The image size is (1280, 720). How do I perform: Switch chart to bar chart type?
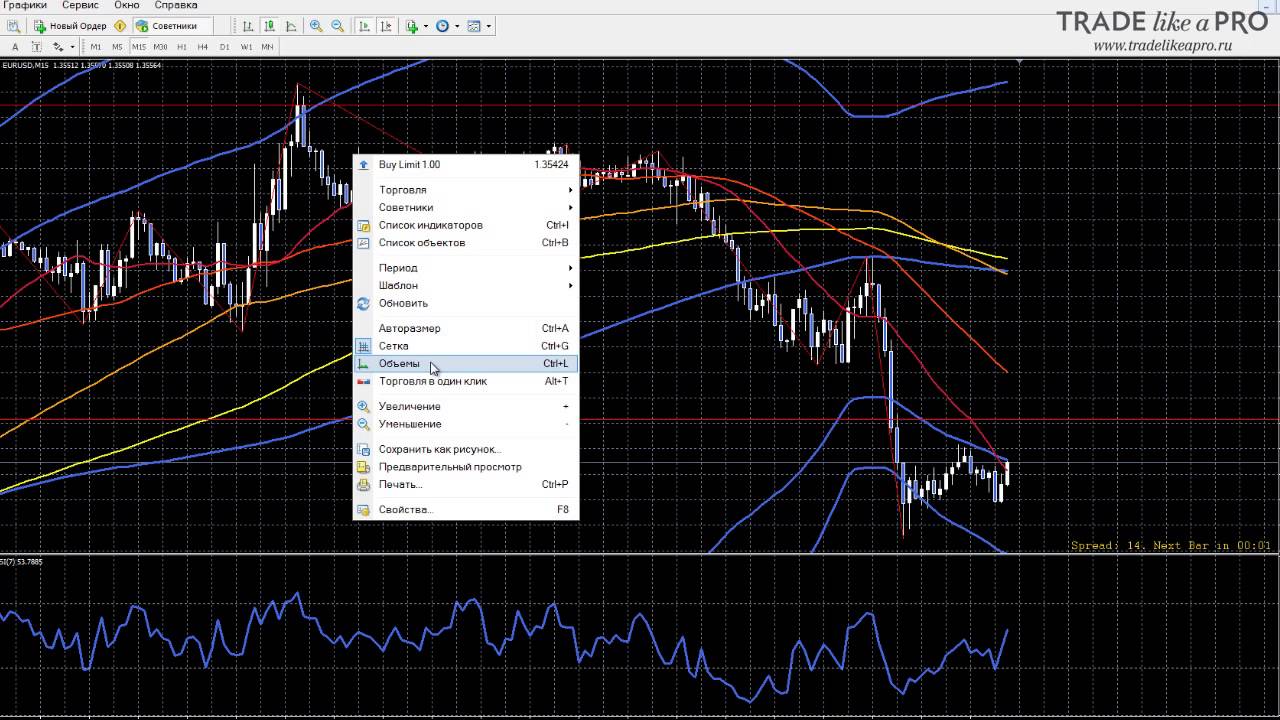(248, 26)
